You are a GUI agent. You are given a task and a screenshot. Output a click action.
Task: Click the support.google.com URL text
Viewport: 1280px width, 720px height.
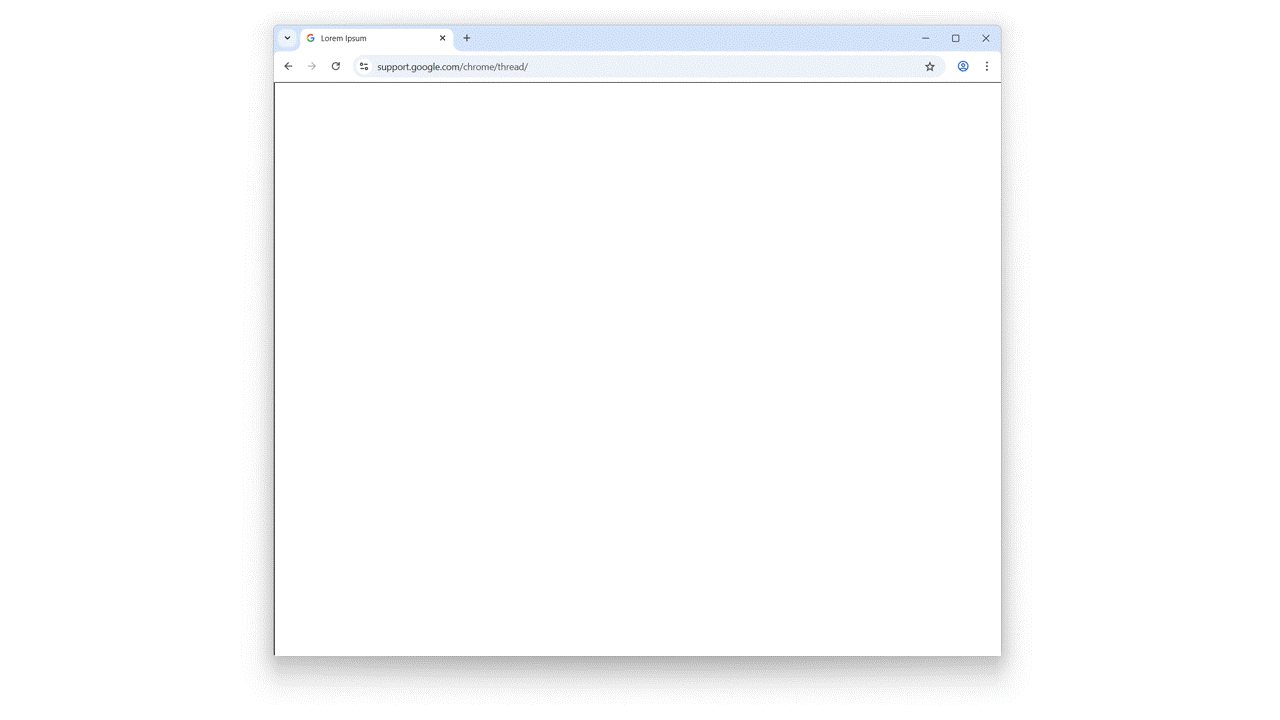[x=452, y=66]
